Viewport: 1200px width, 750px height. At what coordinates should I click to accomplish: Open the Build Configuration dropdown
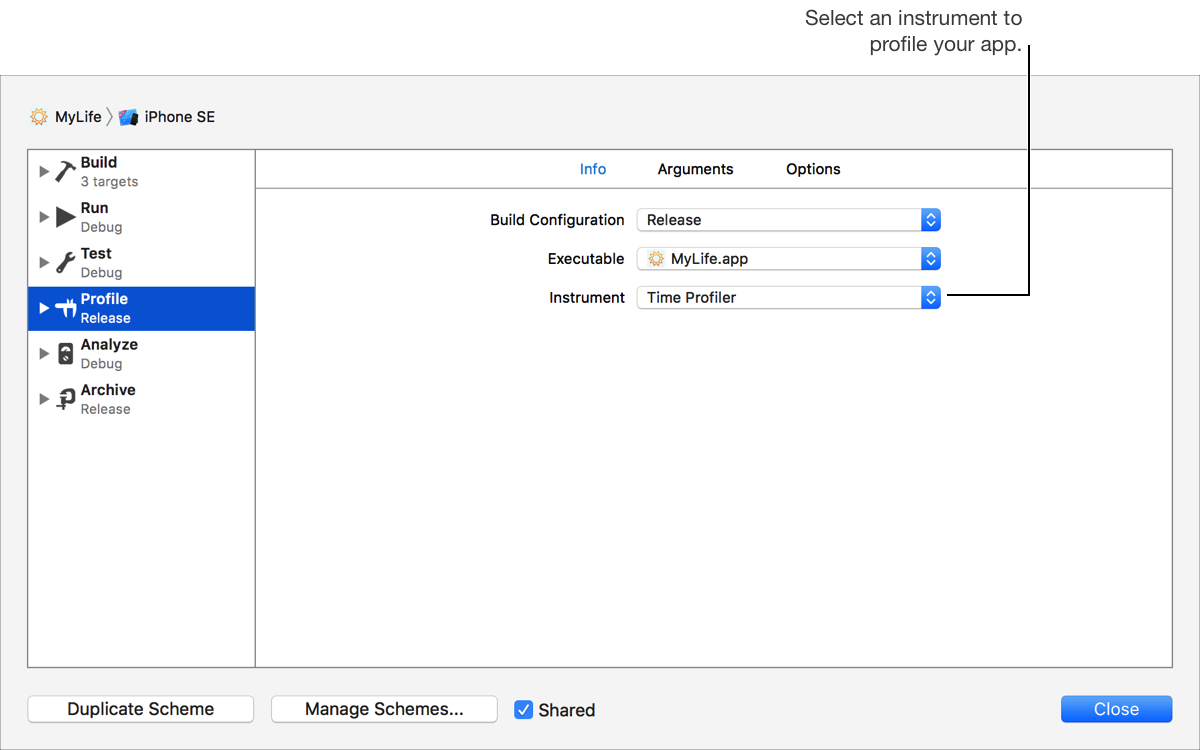pos(788,220)
